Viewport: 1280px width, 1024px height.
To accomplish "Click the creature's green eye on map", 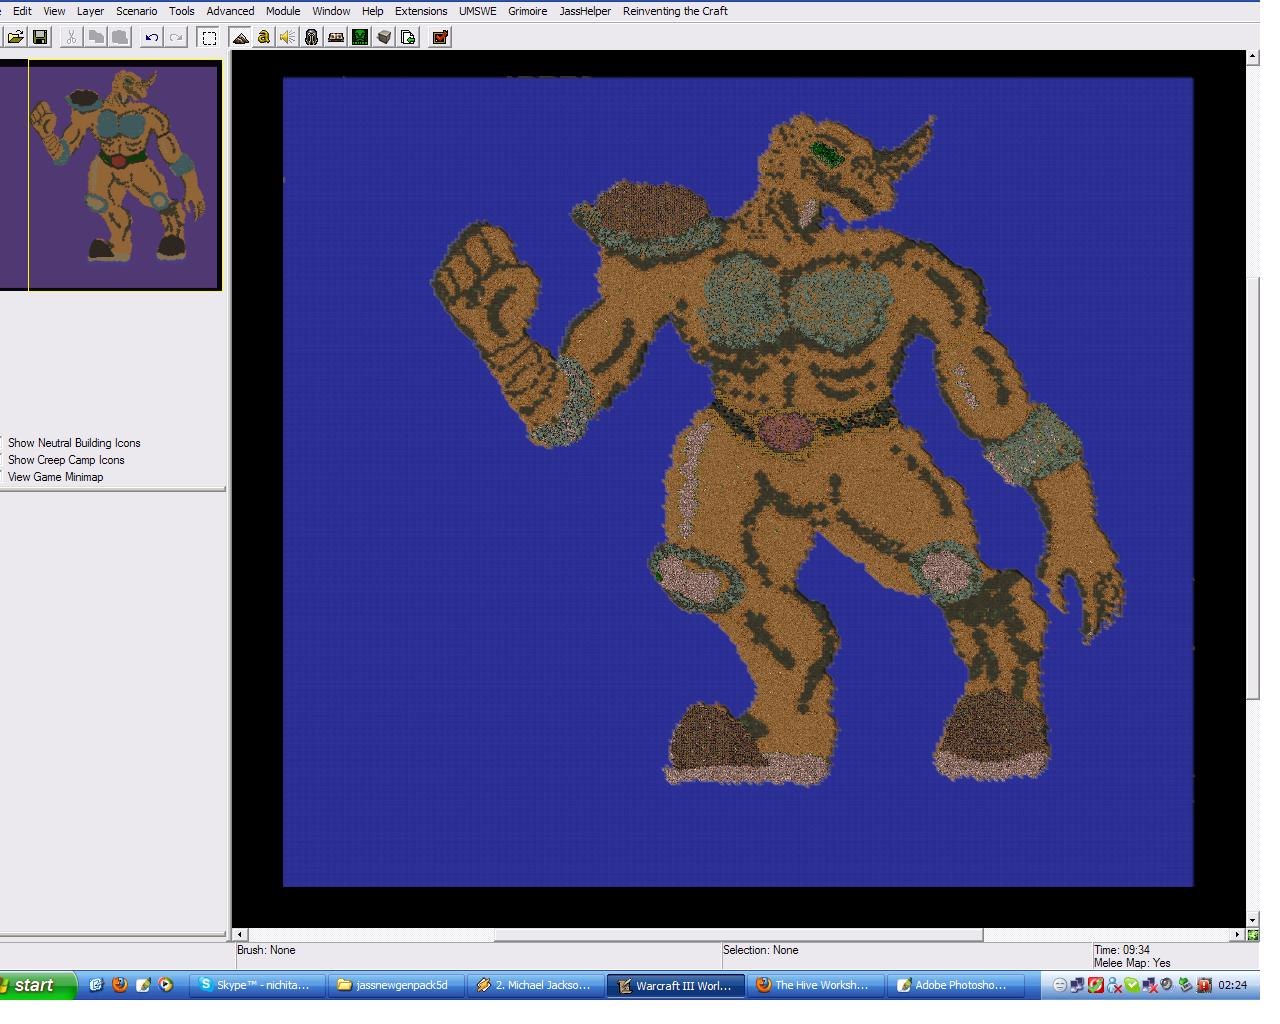I will coord(826,154).
